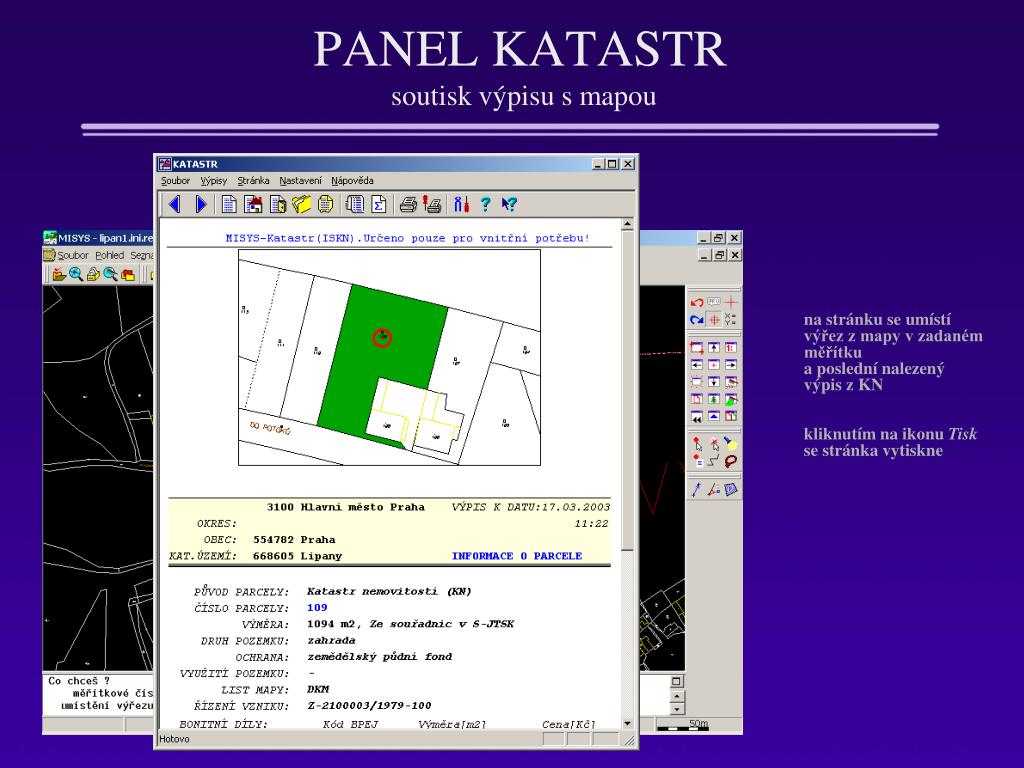Open the Nápověda menu
The width and height of the screenshot is (1024, 768).
coord(352,181)
